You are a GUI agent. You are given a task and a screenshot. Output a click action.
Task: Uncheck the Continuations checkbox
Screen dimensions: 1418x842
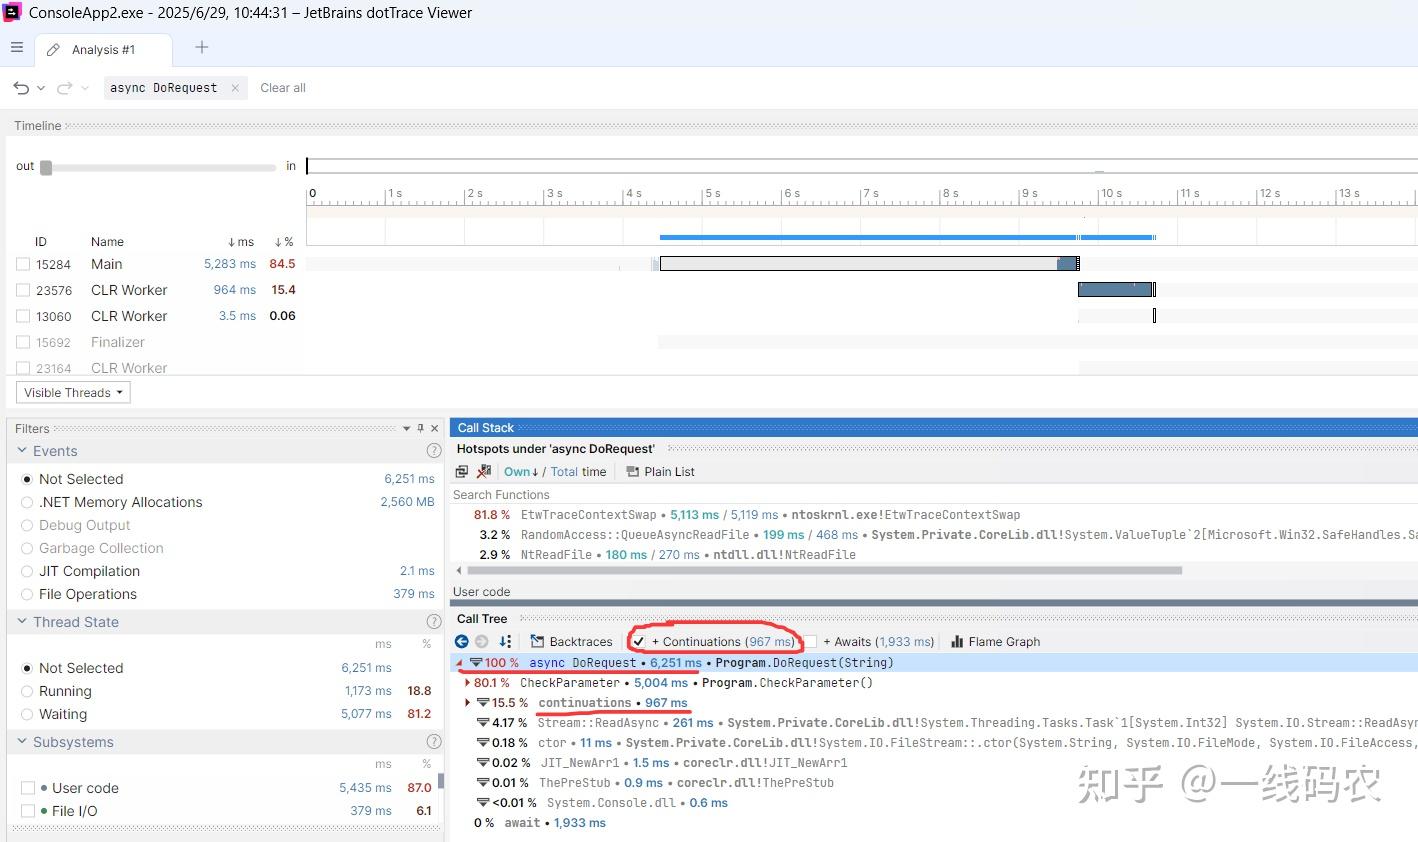tap(641, 641)
